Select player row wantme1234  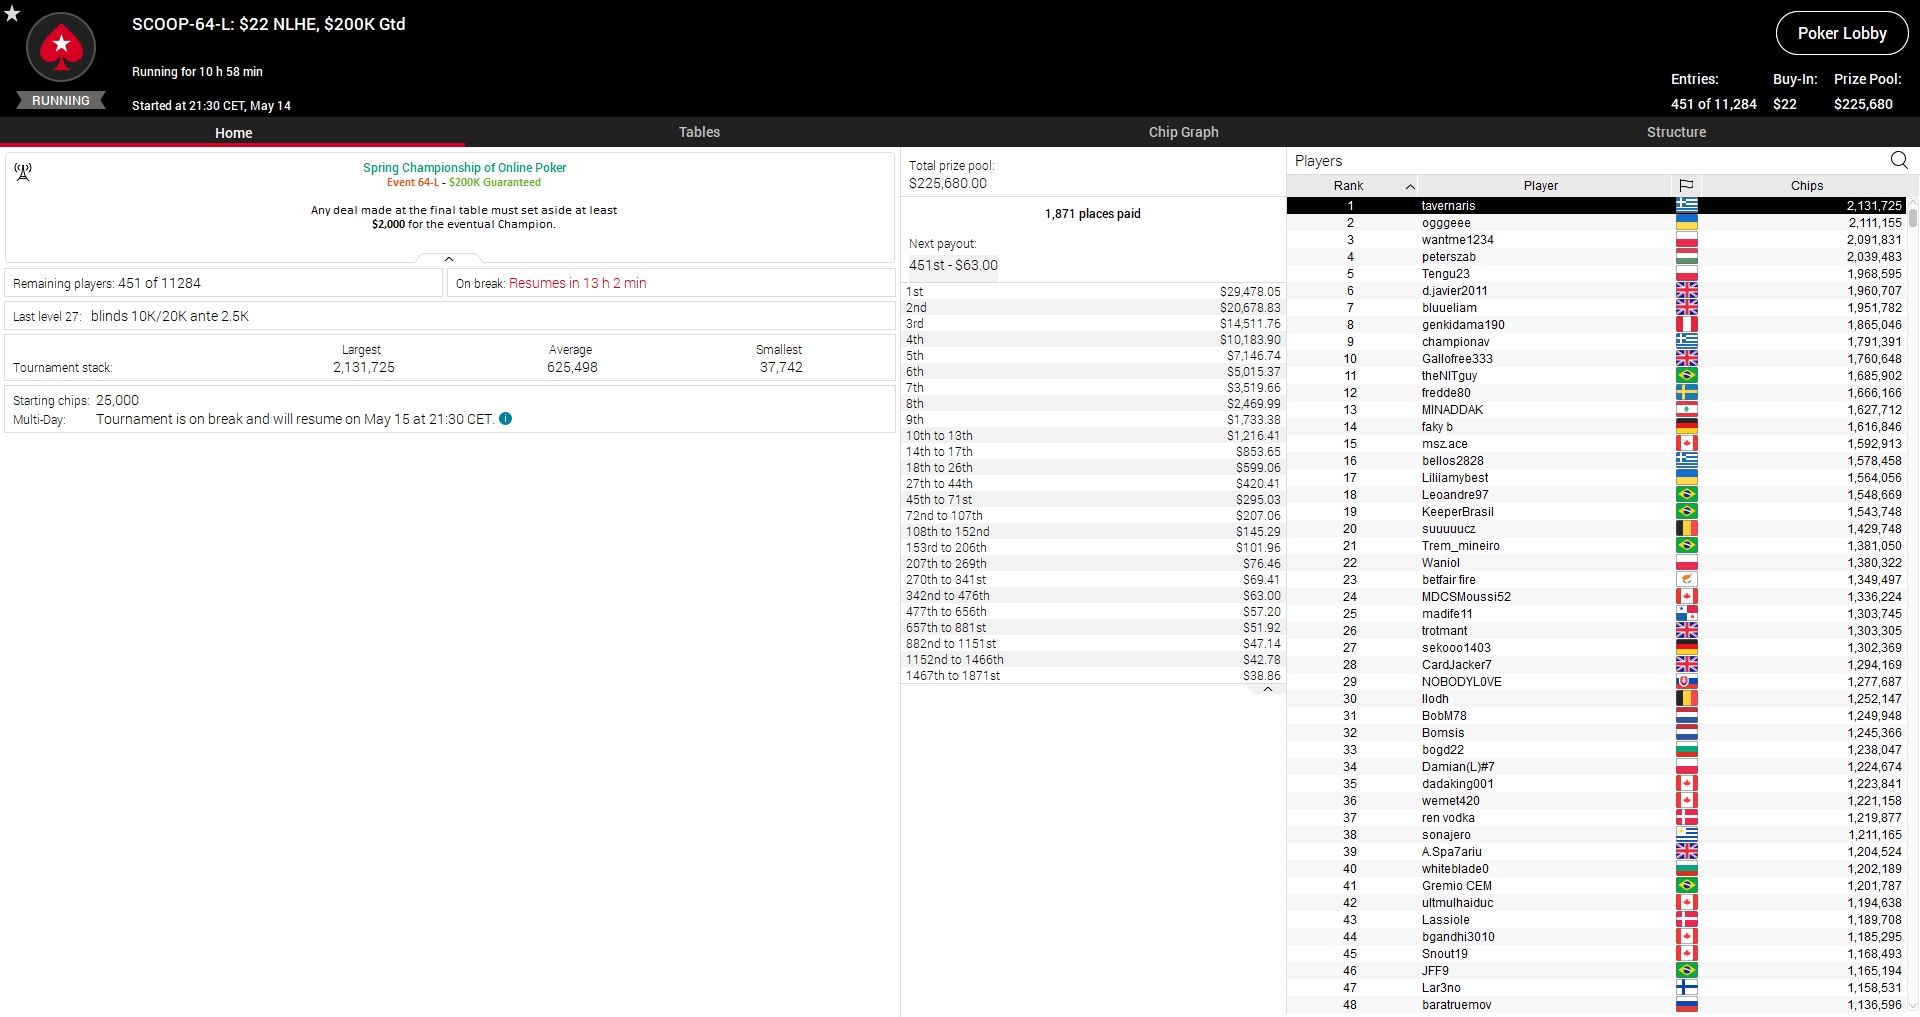tap(1596, 239)
